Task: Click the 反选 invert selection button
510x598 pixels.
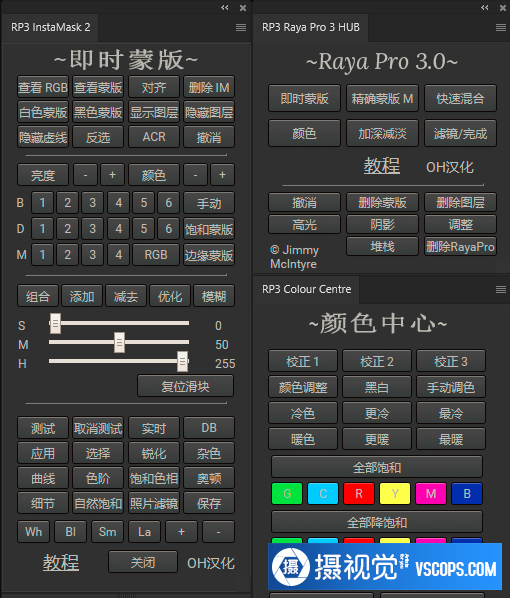Action: pos(98,137)
